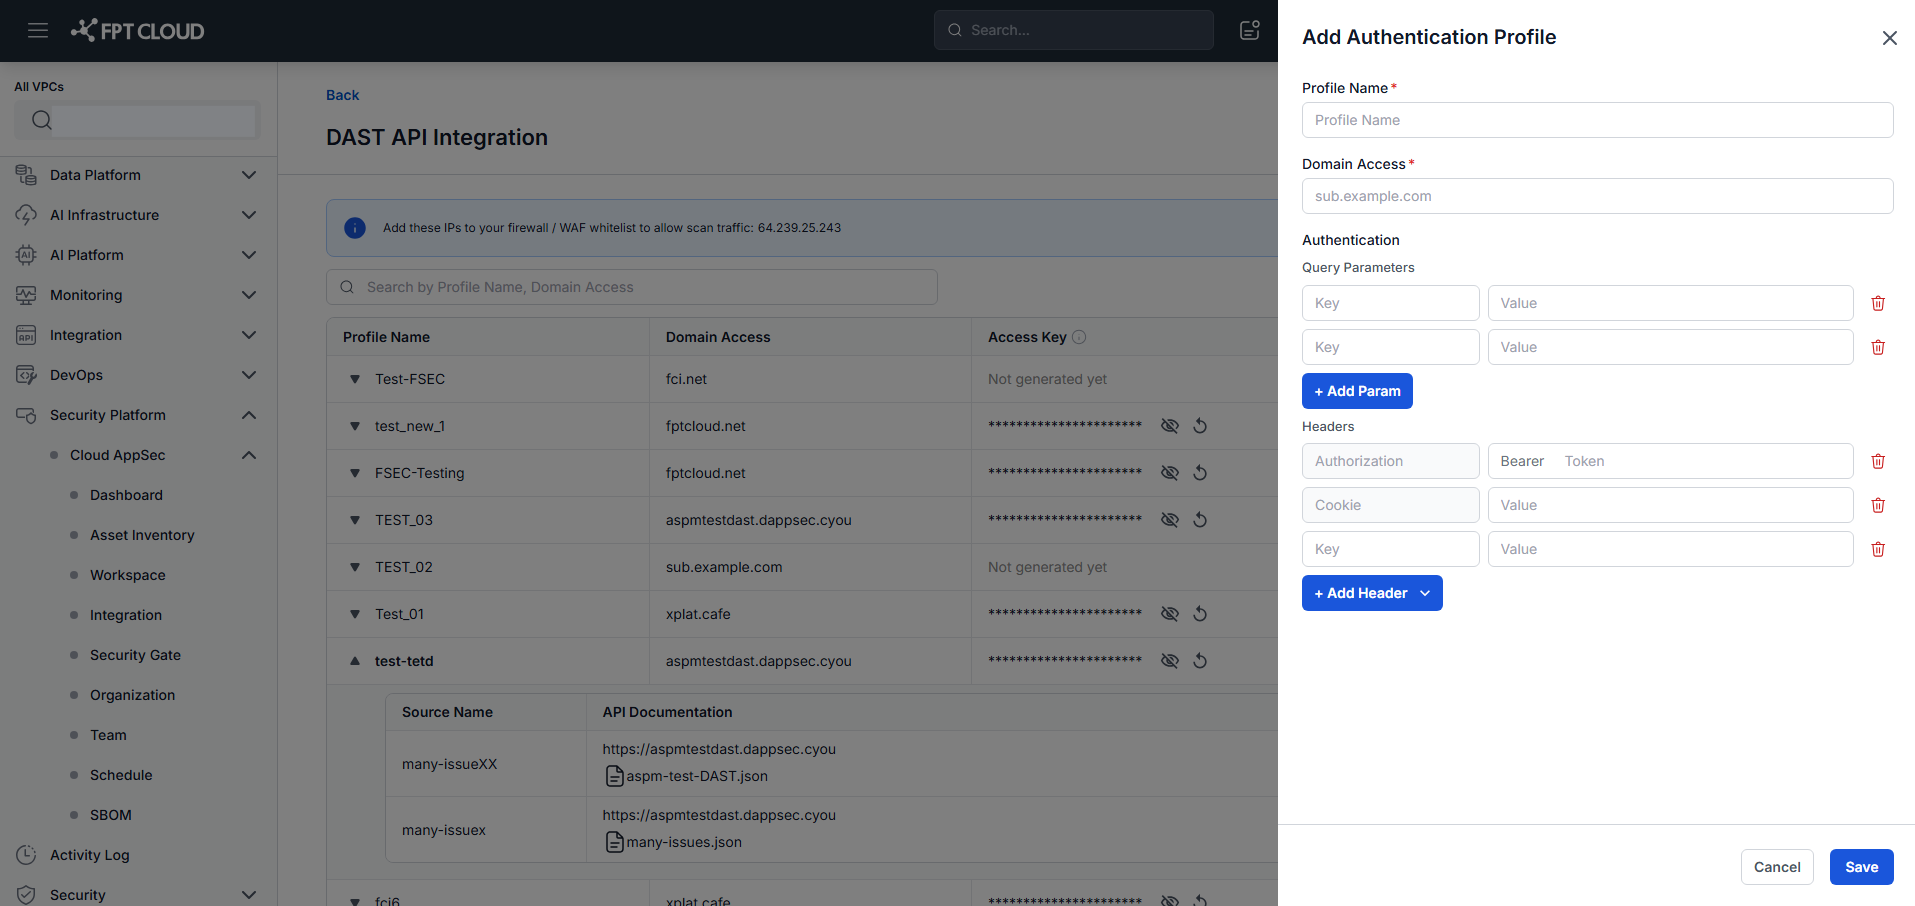The height and width of the screenshot is (906, 1915).
Task: Delete the first query parameter row
Action: pos(1878,303)
